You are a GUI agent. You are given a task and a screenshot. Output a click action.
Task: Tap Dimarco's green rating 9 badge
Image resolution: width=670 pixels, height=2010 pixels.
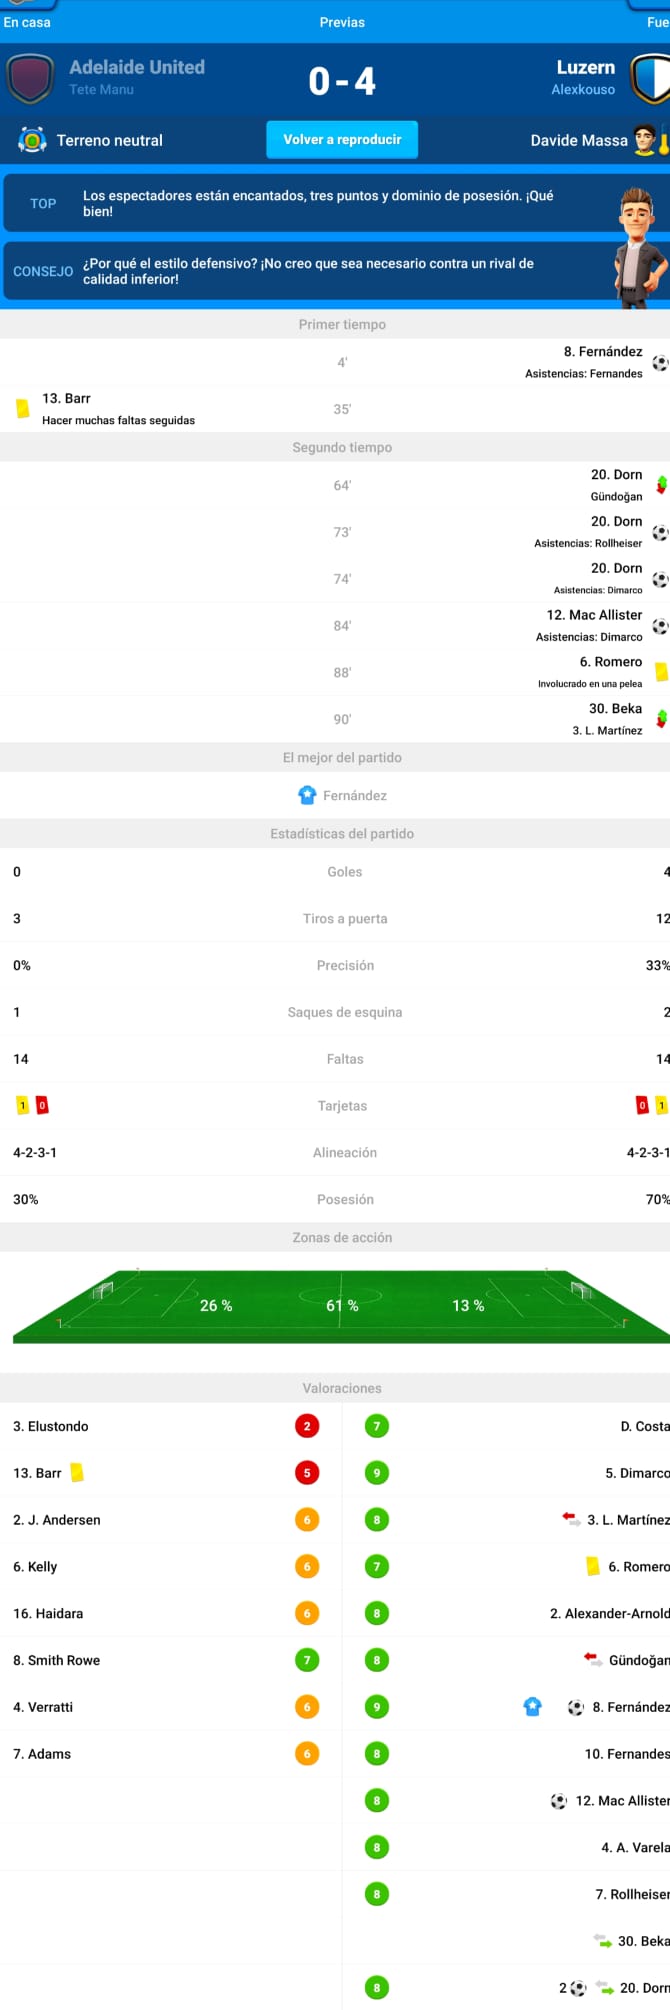click(377, 1473)
